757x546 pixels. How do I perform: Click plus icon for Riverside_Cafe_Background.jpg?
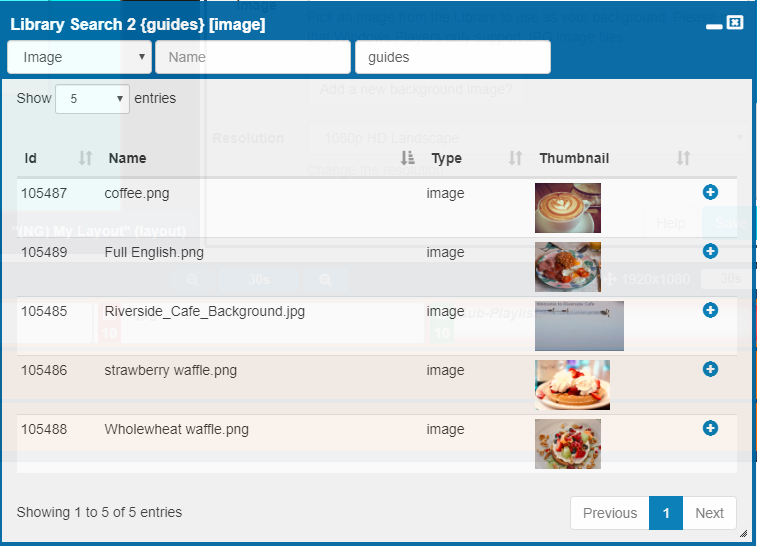click(x=710, y=310)
